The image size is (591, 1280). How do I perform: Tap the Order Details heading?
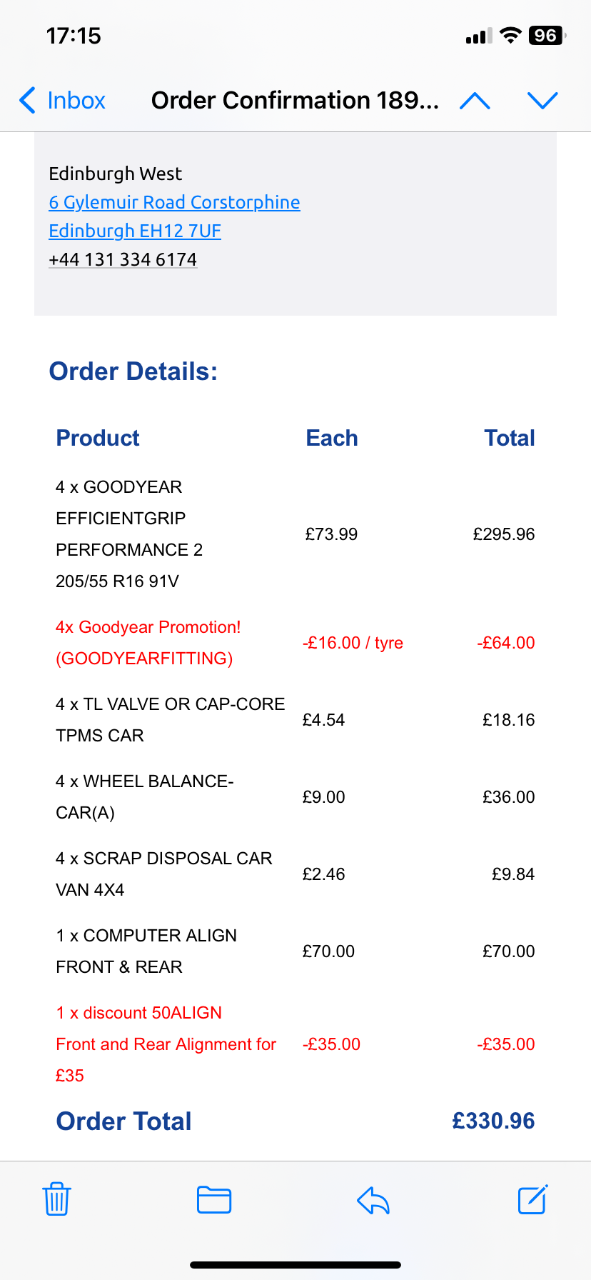pos(133,372)
